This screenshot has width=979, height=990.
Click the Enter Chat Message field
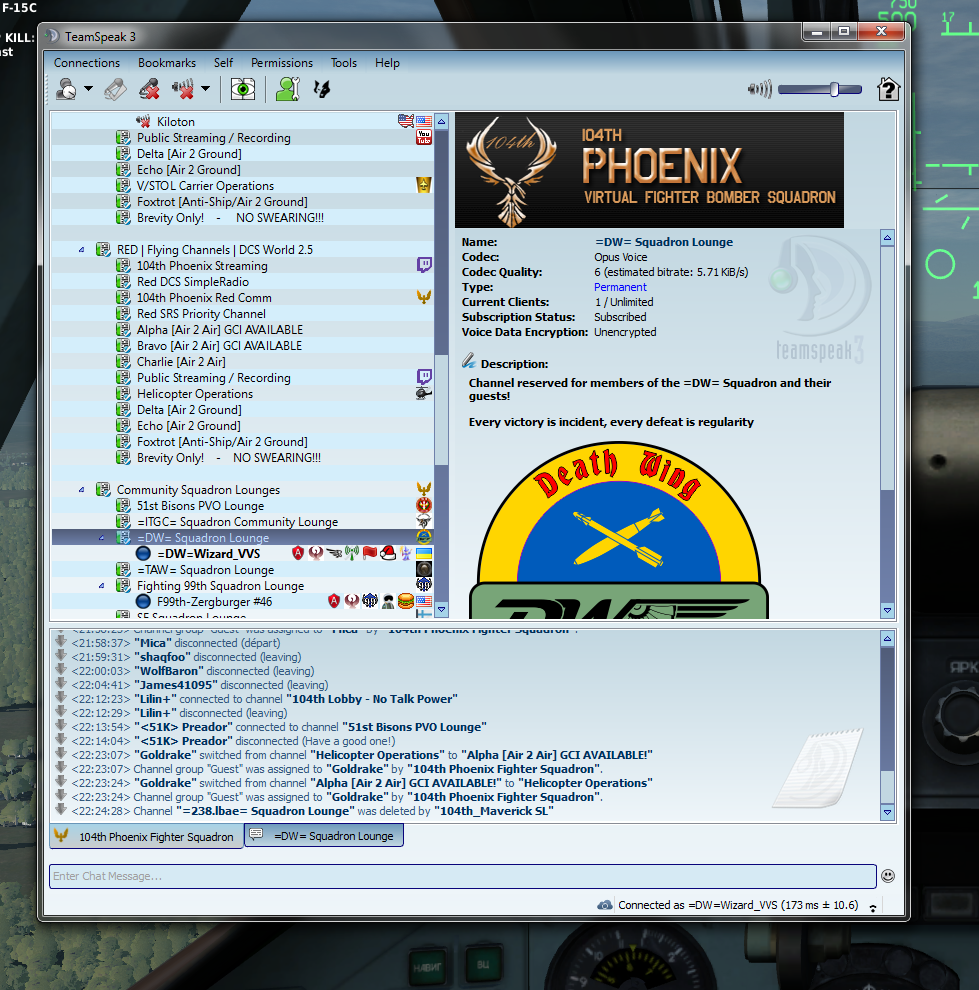tap(463, 876)
